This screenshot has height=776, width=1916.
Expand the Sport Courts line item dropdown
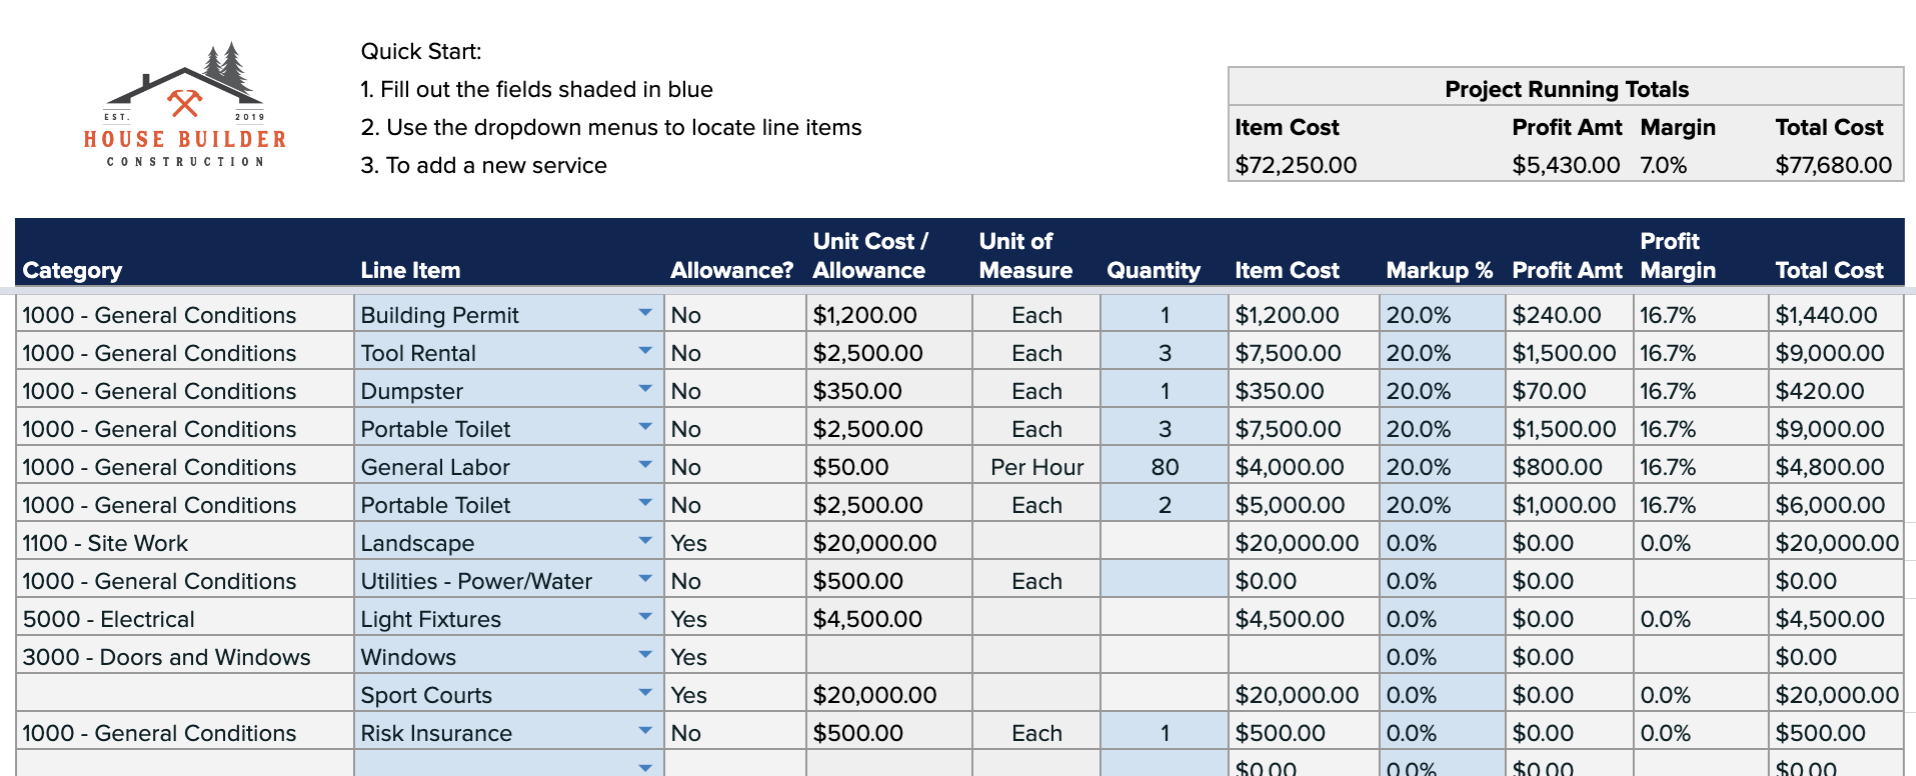click(x=645, y=693)
